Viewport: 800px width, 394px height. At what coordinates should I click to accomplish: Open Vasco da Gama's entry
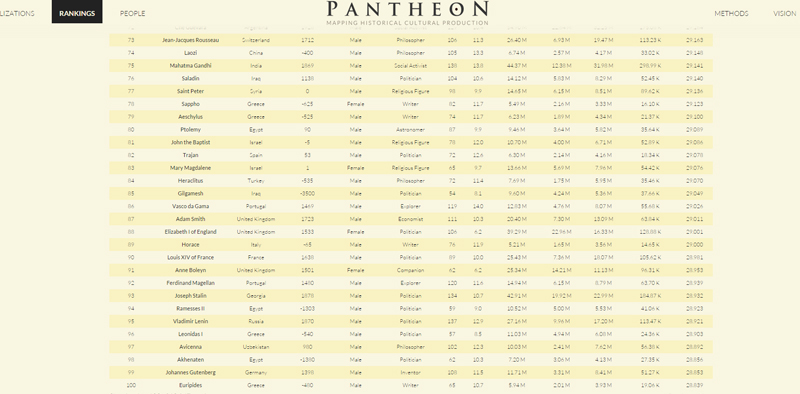tap(190, 206)
